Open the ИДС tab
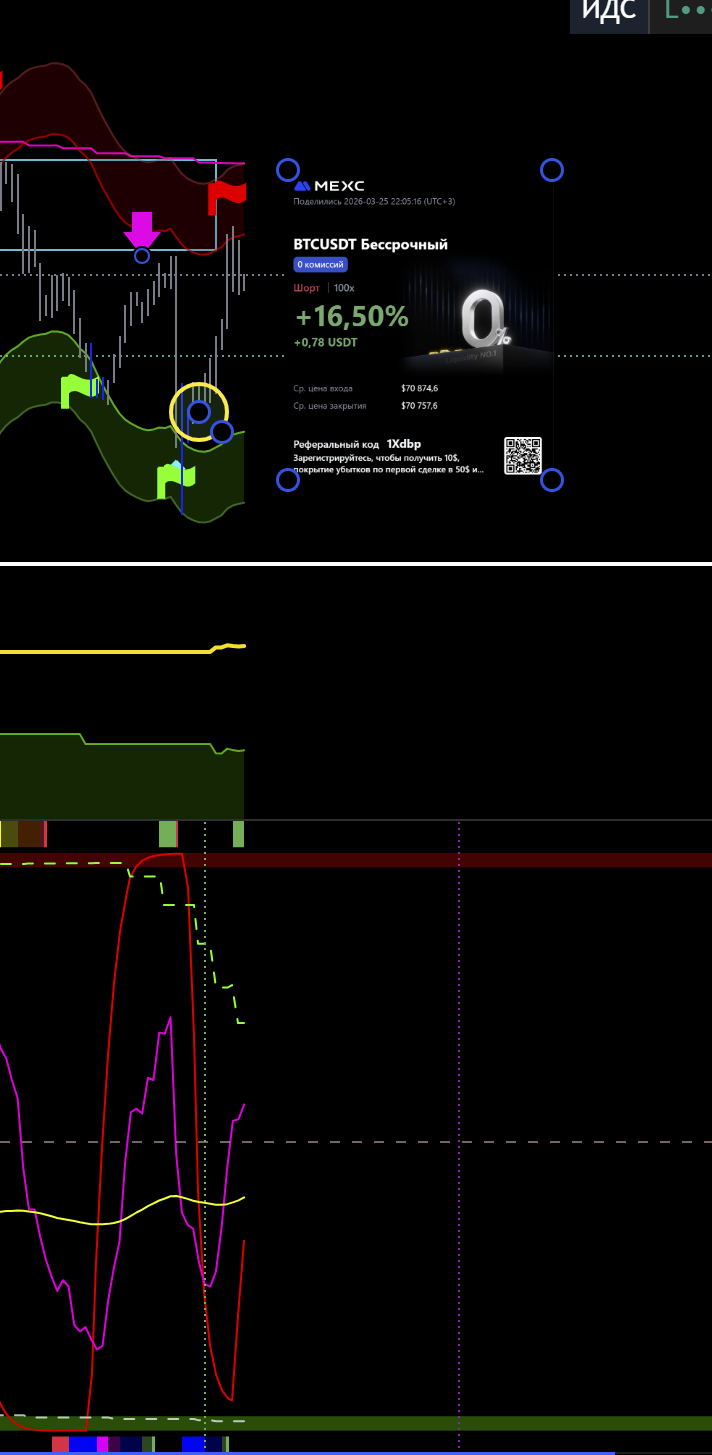 point(609,13)
